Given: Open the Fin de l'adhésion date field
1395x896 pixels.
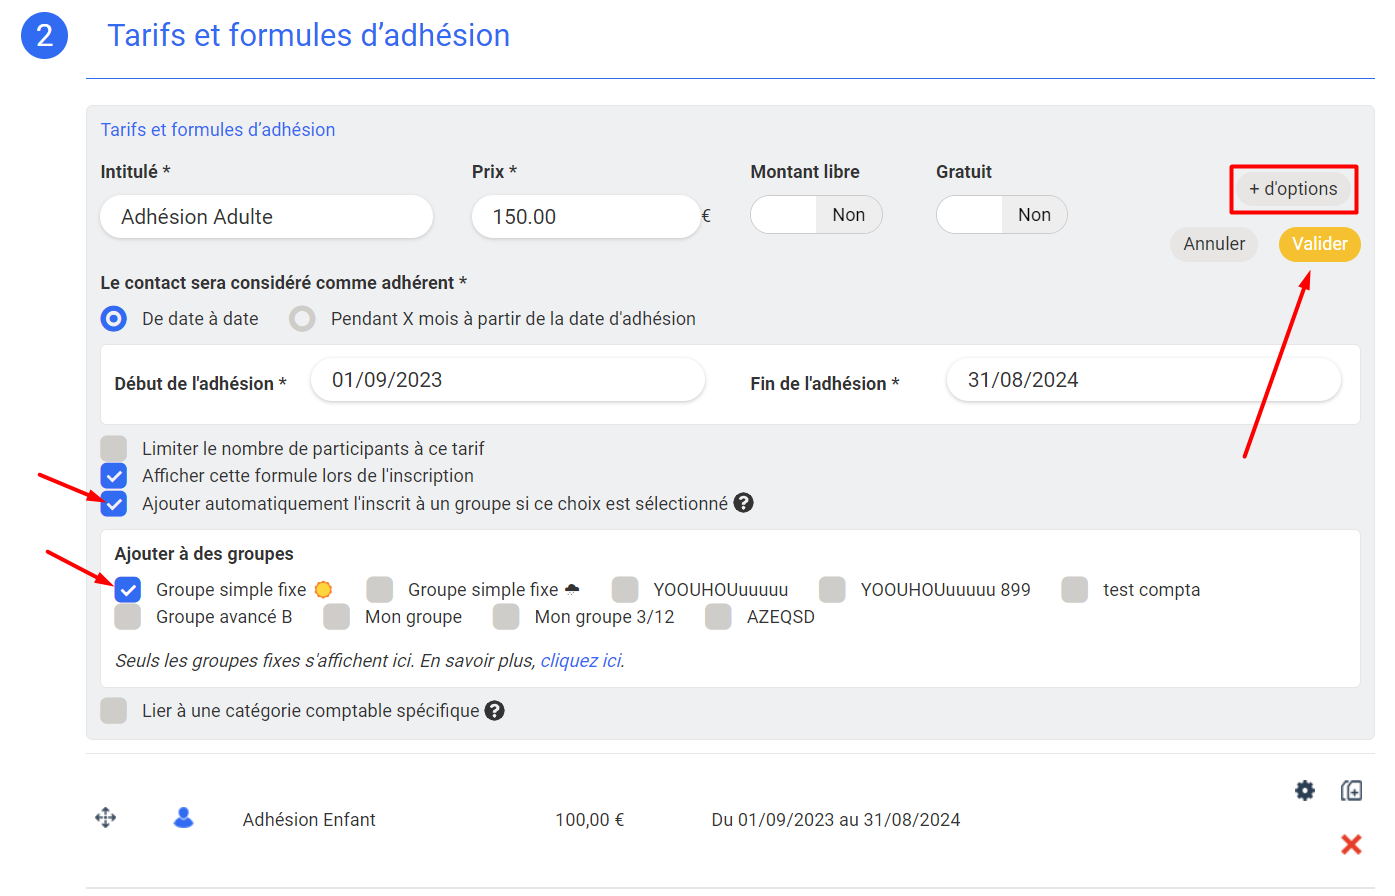Looking at the screenshot, I should (x=1143, y=381).
